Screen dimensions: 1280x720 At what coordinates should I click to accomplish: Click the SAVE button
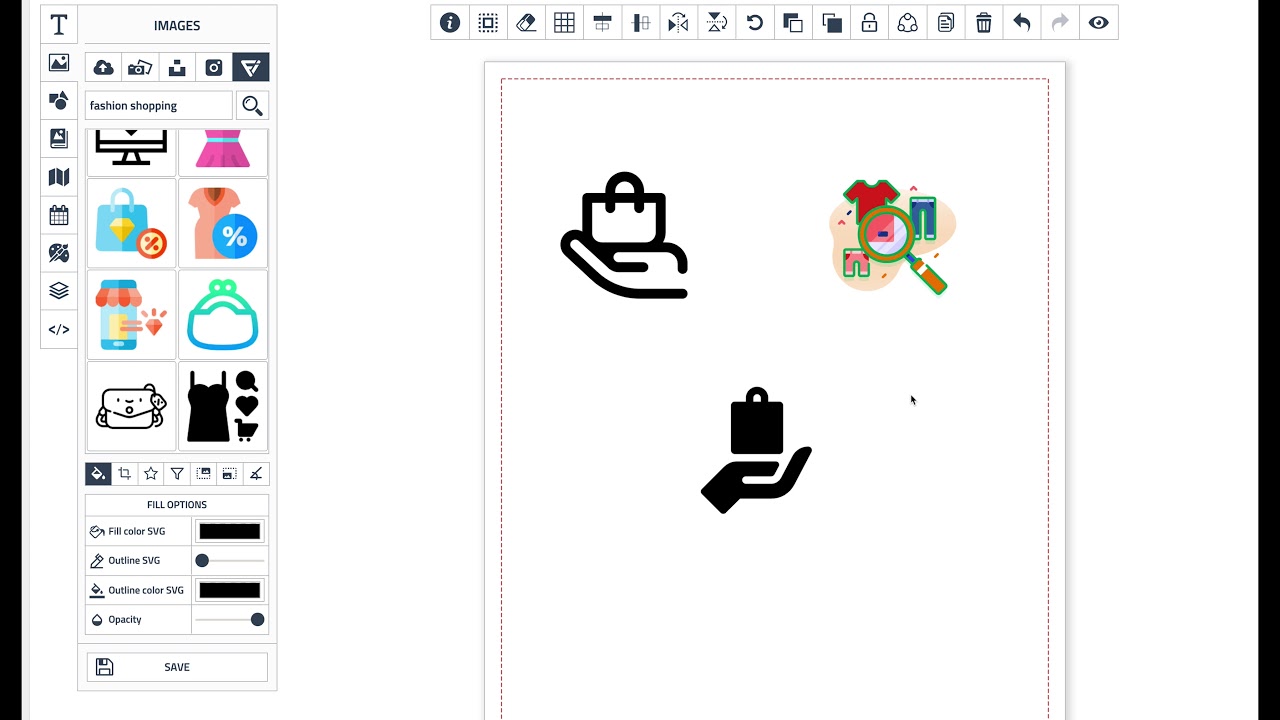click(177, 667)
